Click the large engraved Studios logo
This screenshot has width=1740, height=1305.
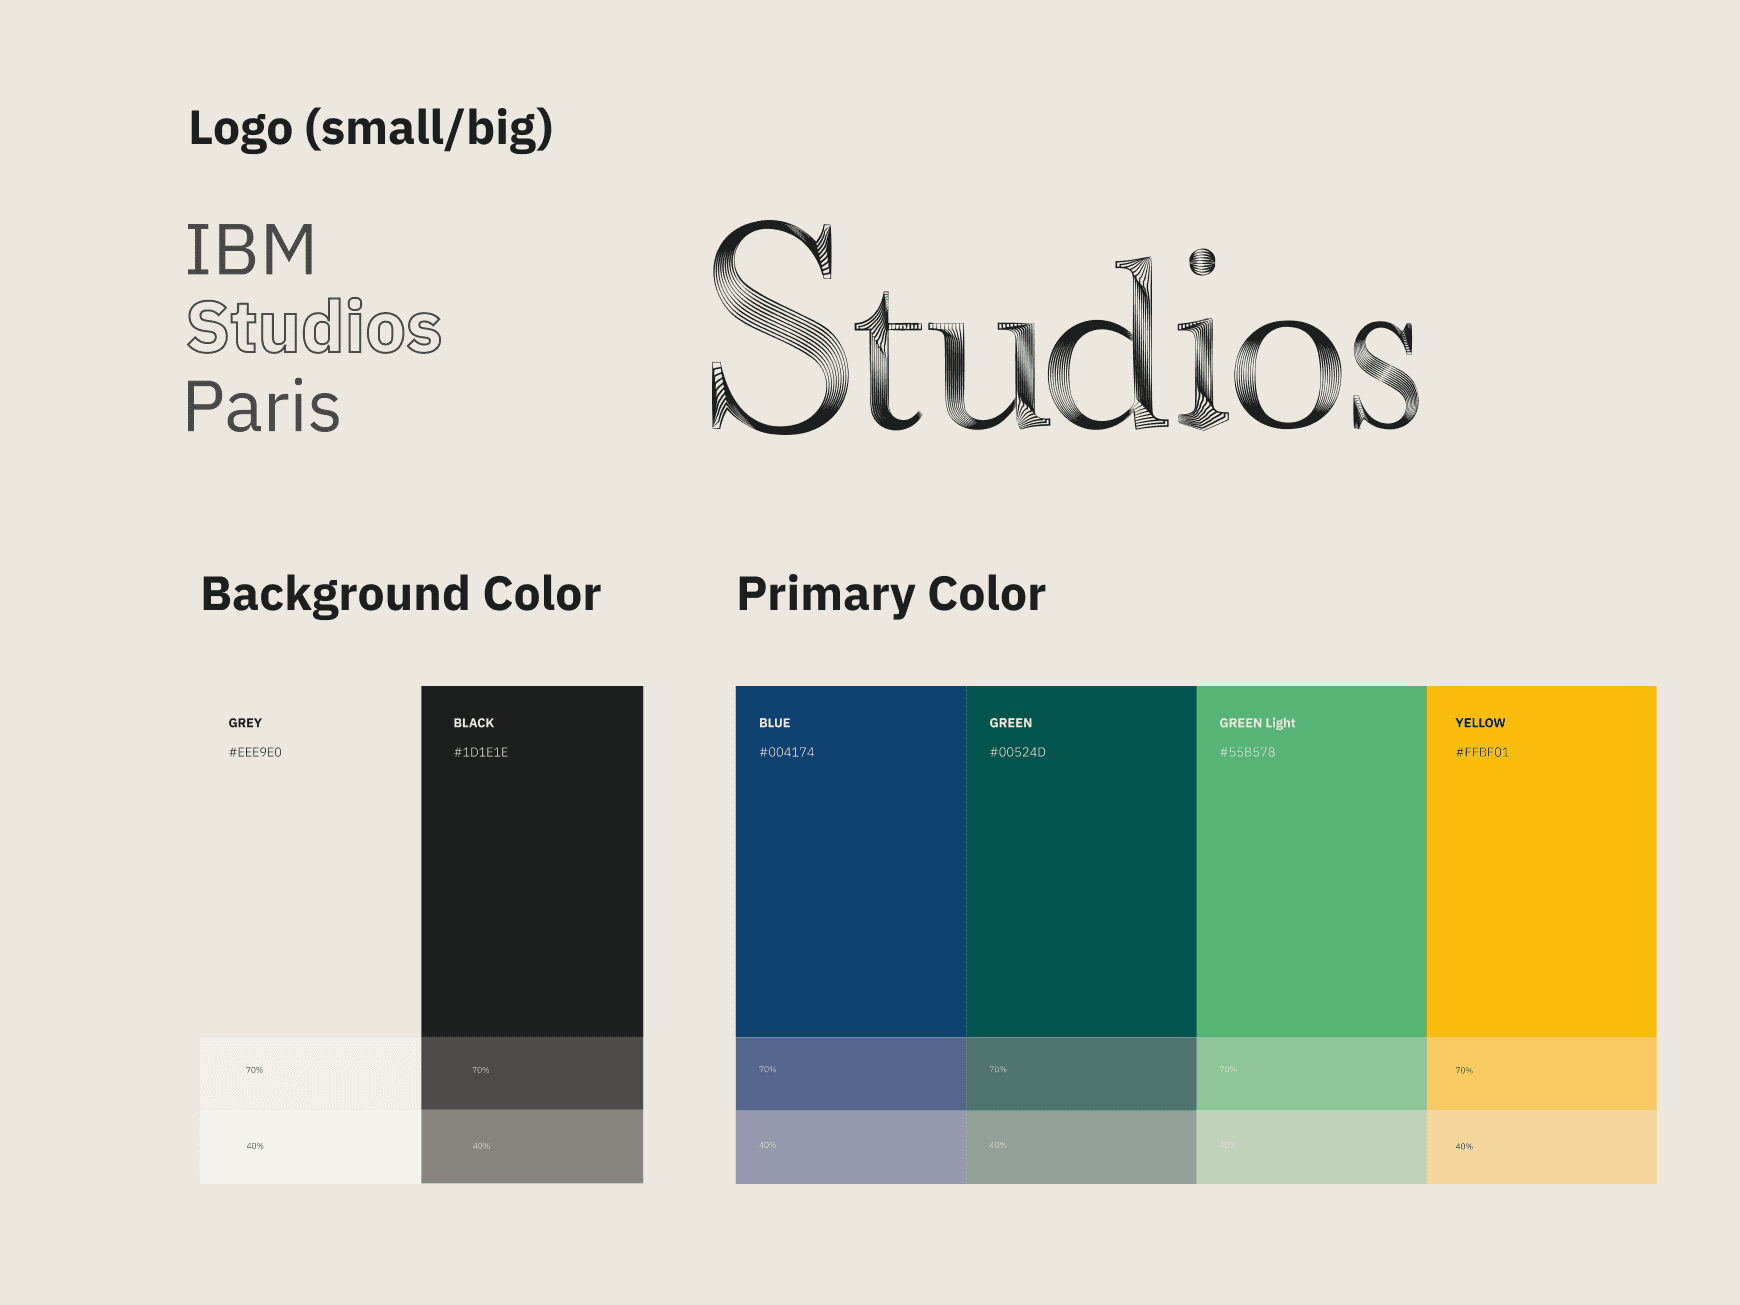pos(1065,328)
